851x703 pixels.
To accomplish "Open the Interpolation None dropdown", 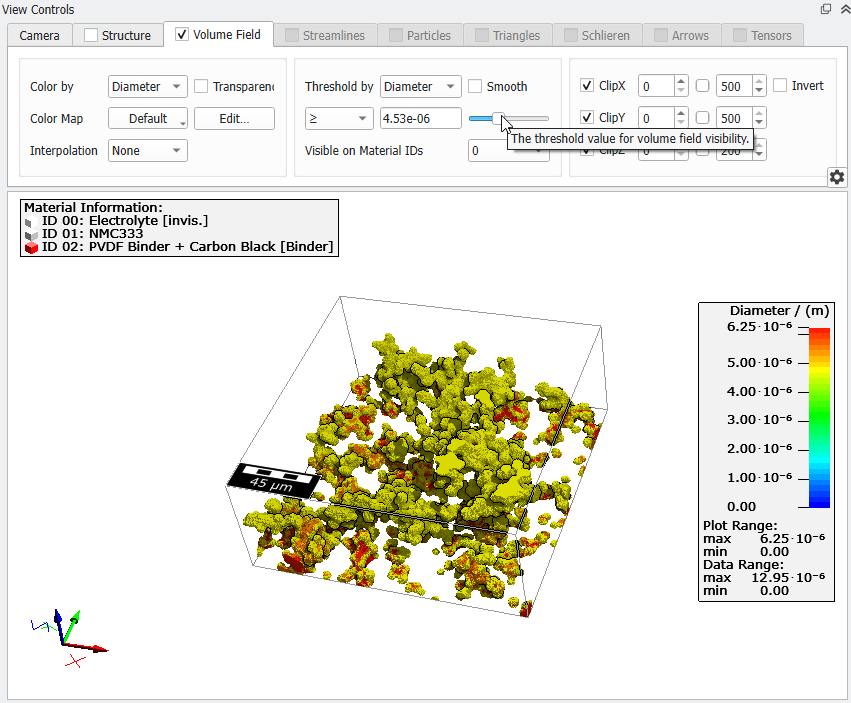I will point(148,151).
